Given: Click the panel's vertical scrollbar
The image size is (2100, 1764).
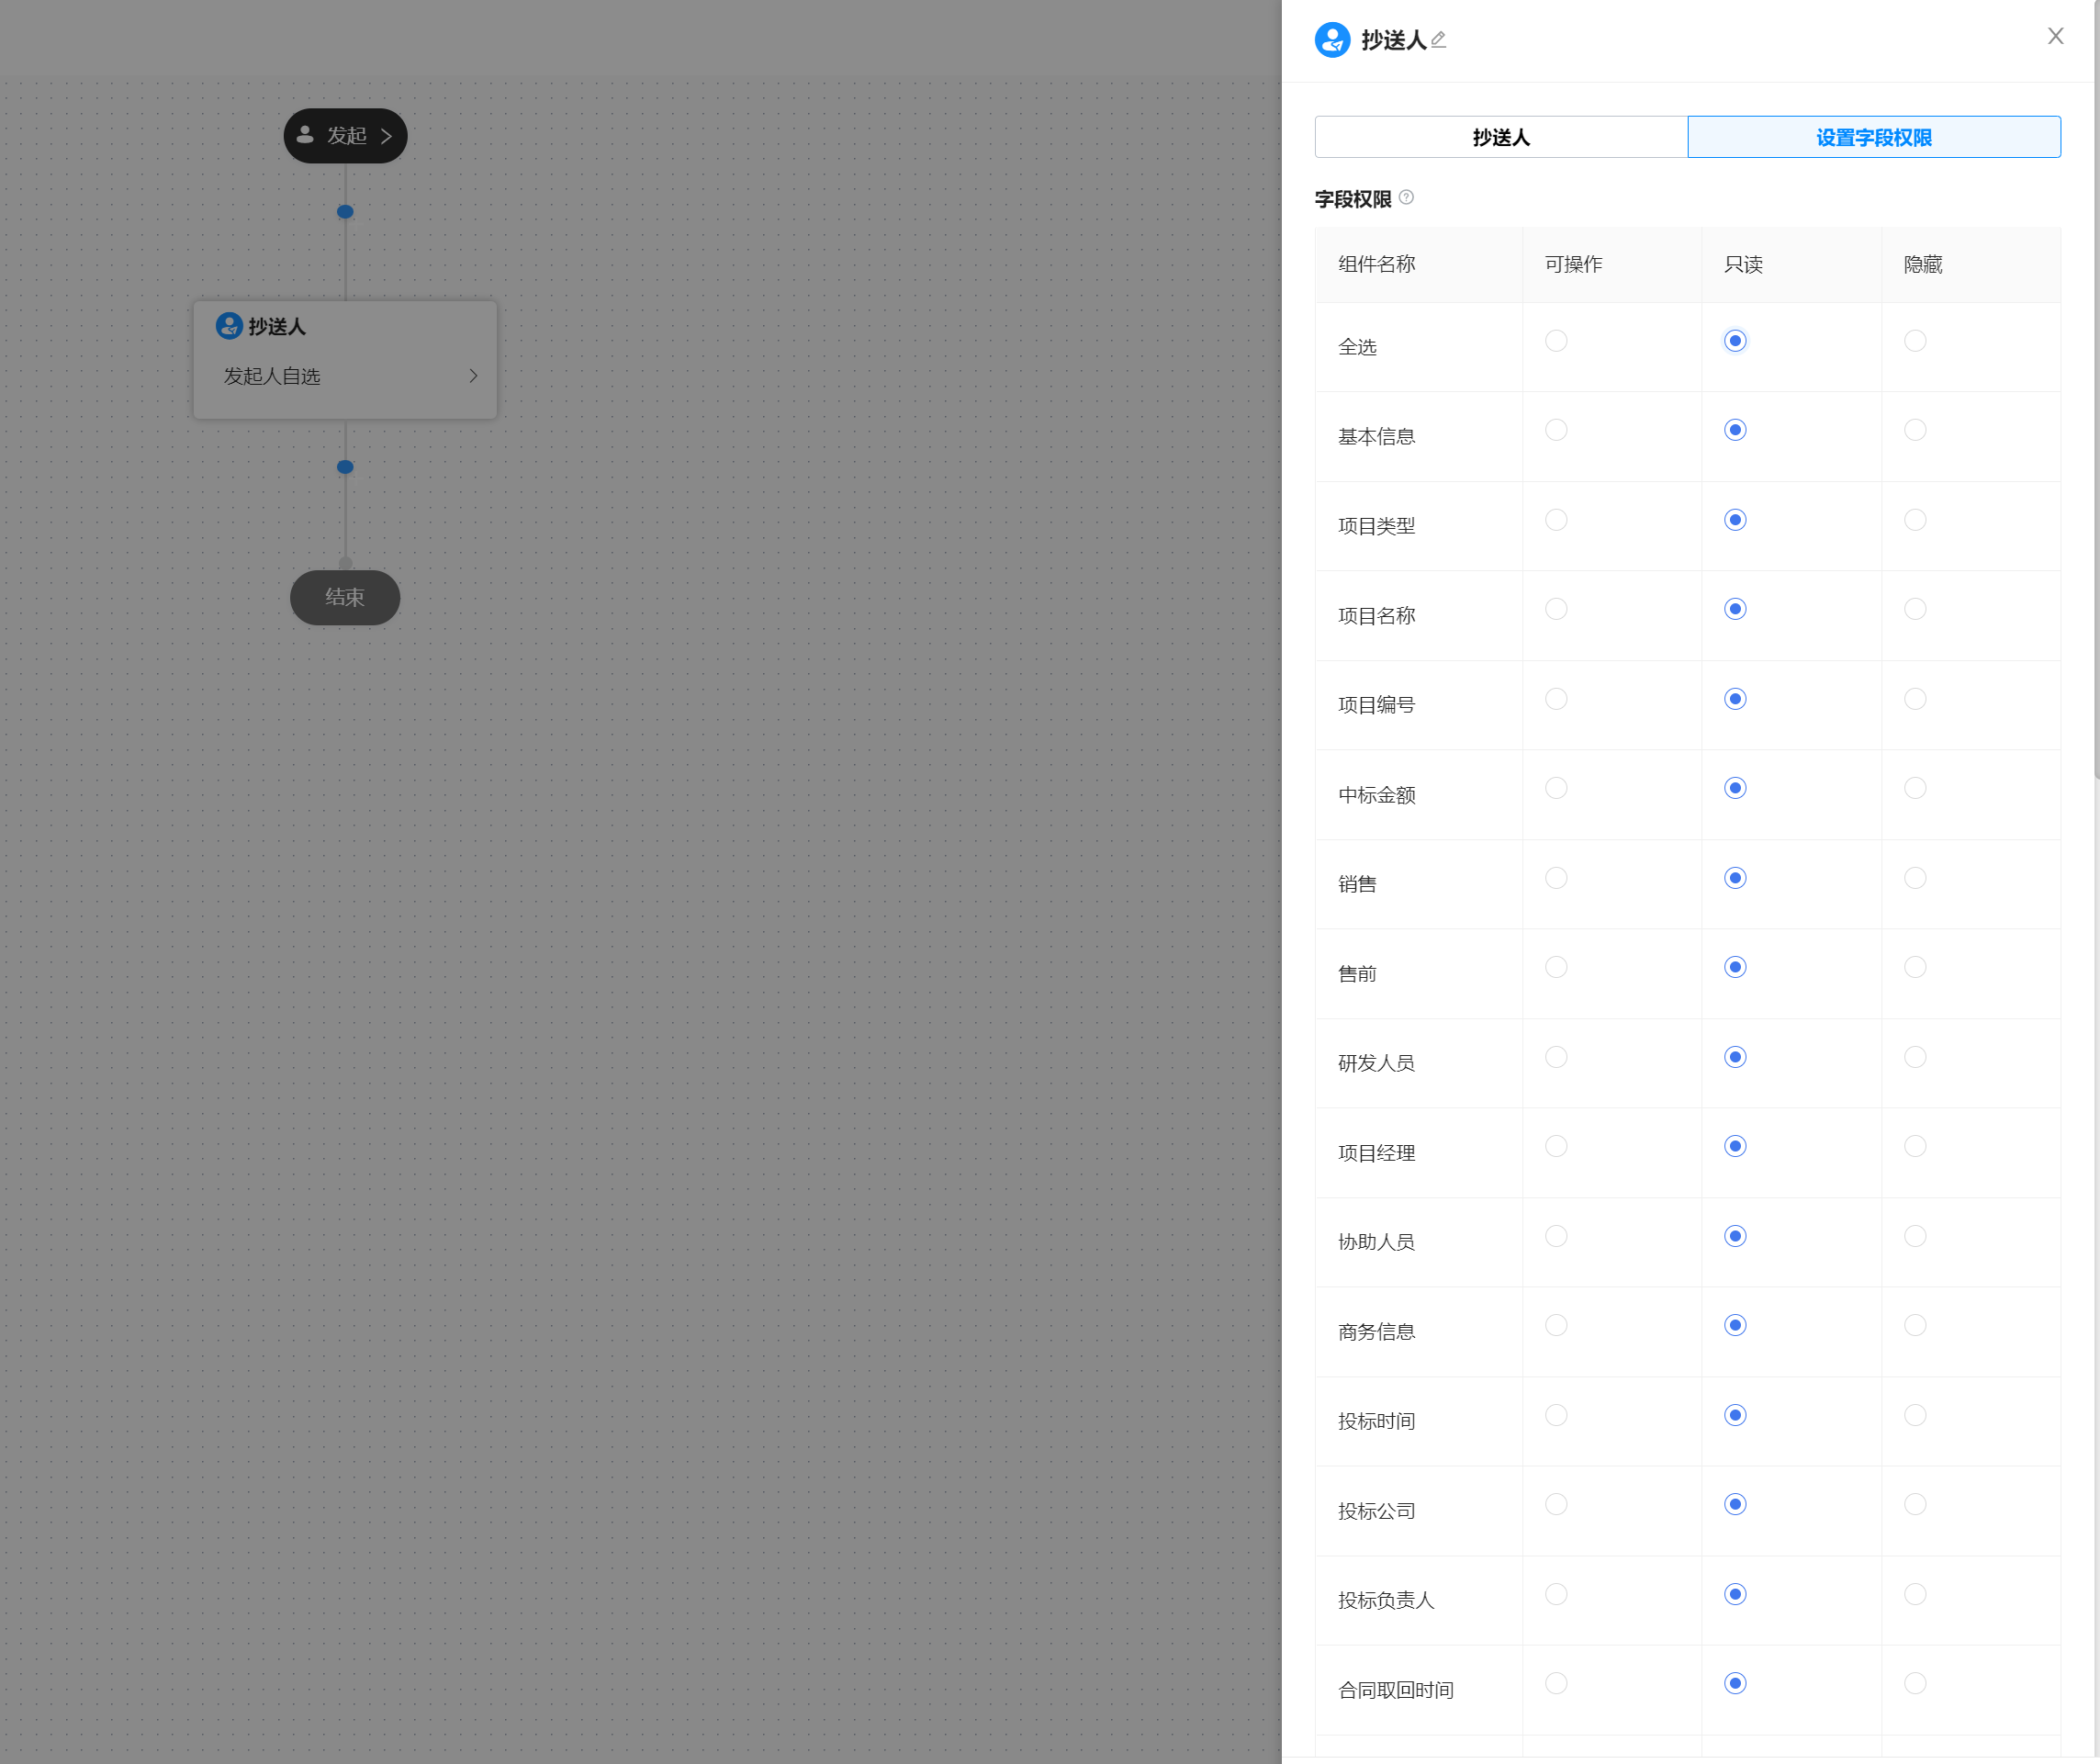Looking at the screenshot, I should tap(2096, 390).
